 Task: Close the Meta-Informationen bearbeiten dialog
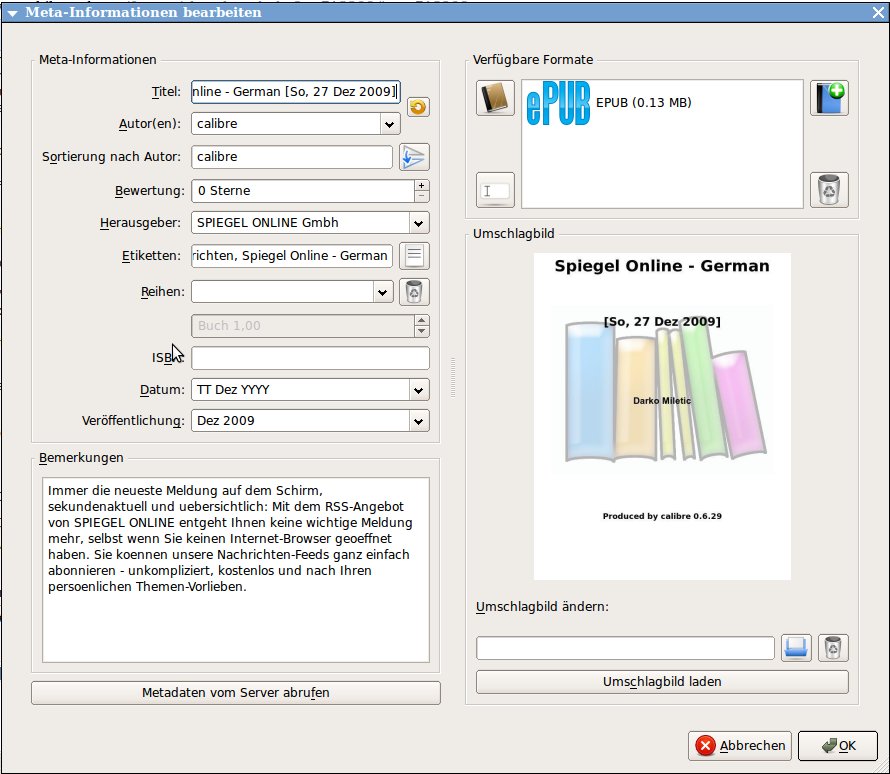[x=878, y=12]
